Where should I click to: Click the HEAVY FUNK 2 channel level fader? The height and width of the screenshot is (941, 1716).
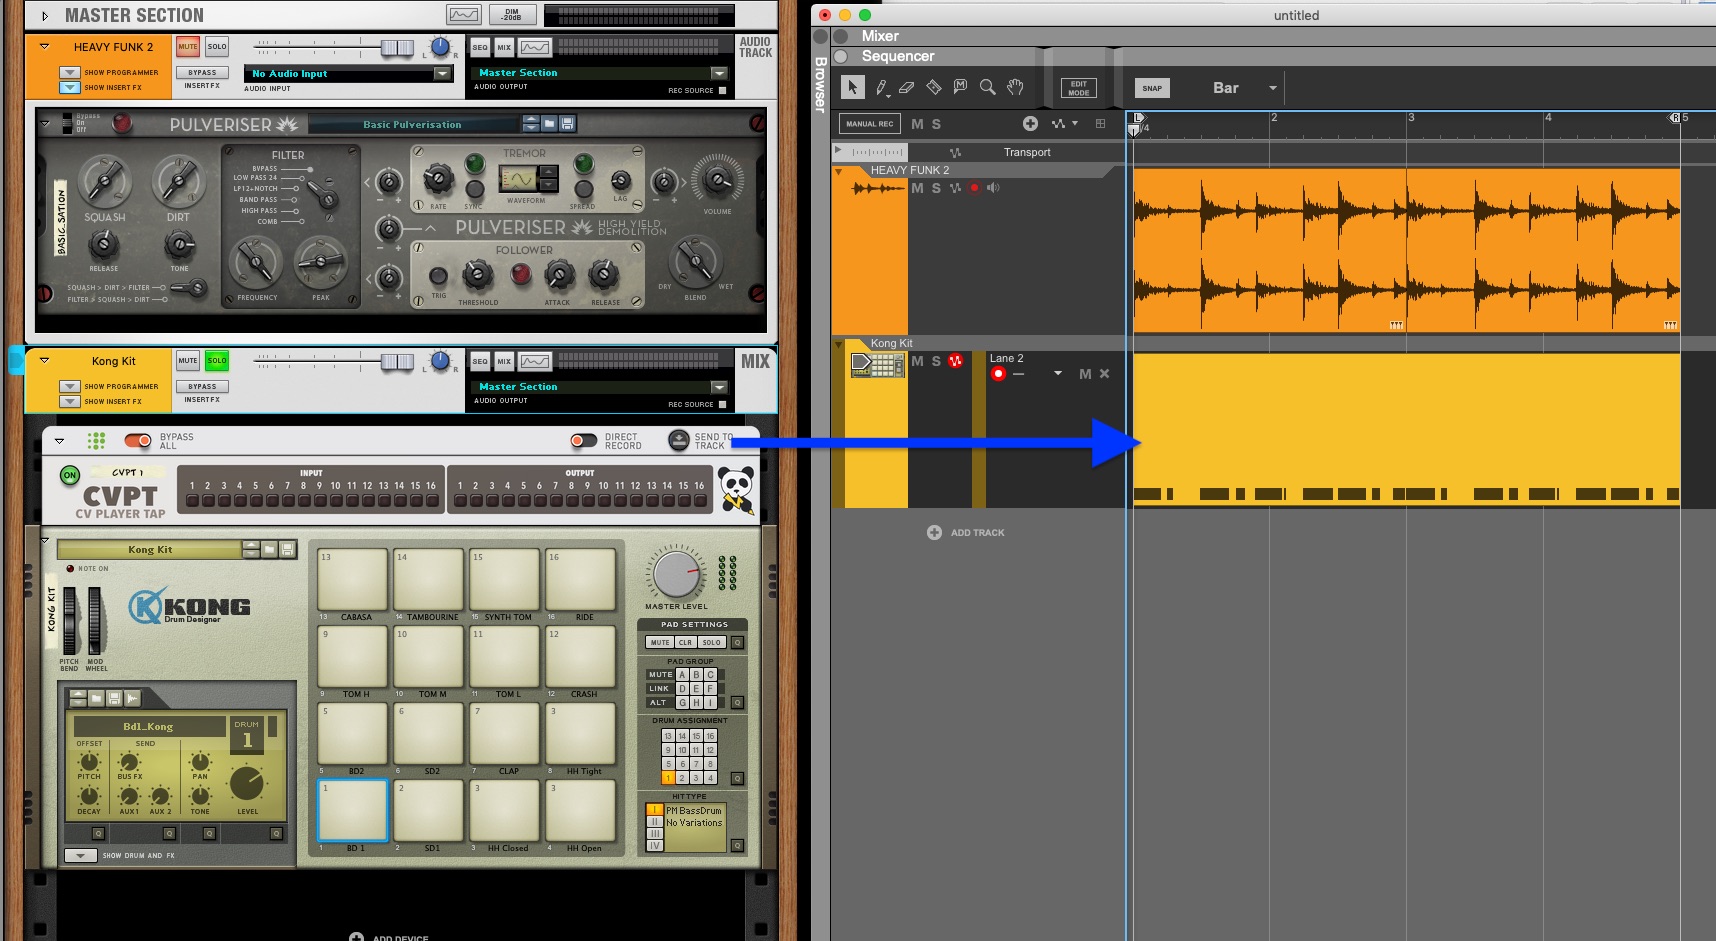click(x=397, y=47)
